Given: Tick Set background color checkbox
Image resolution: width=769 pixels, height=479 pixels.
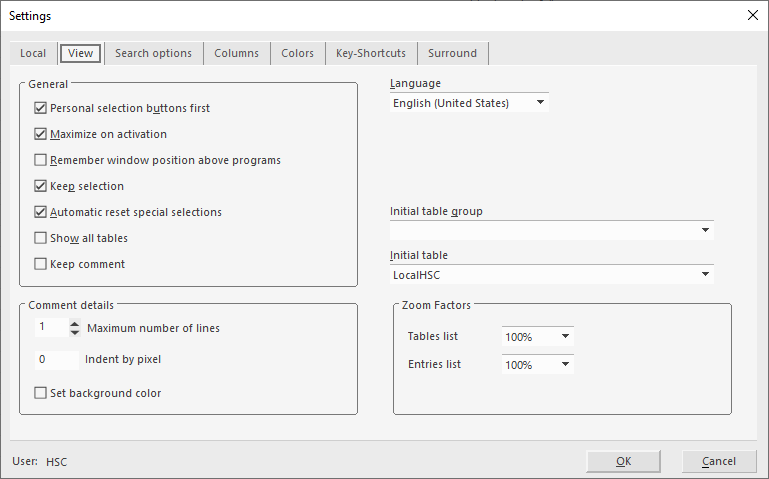Looking at the screenshot, I should [x=41, y=393].
